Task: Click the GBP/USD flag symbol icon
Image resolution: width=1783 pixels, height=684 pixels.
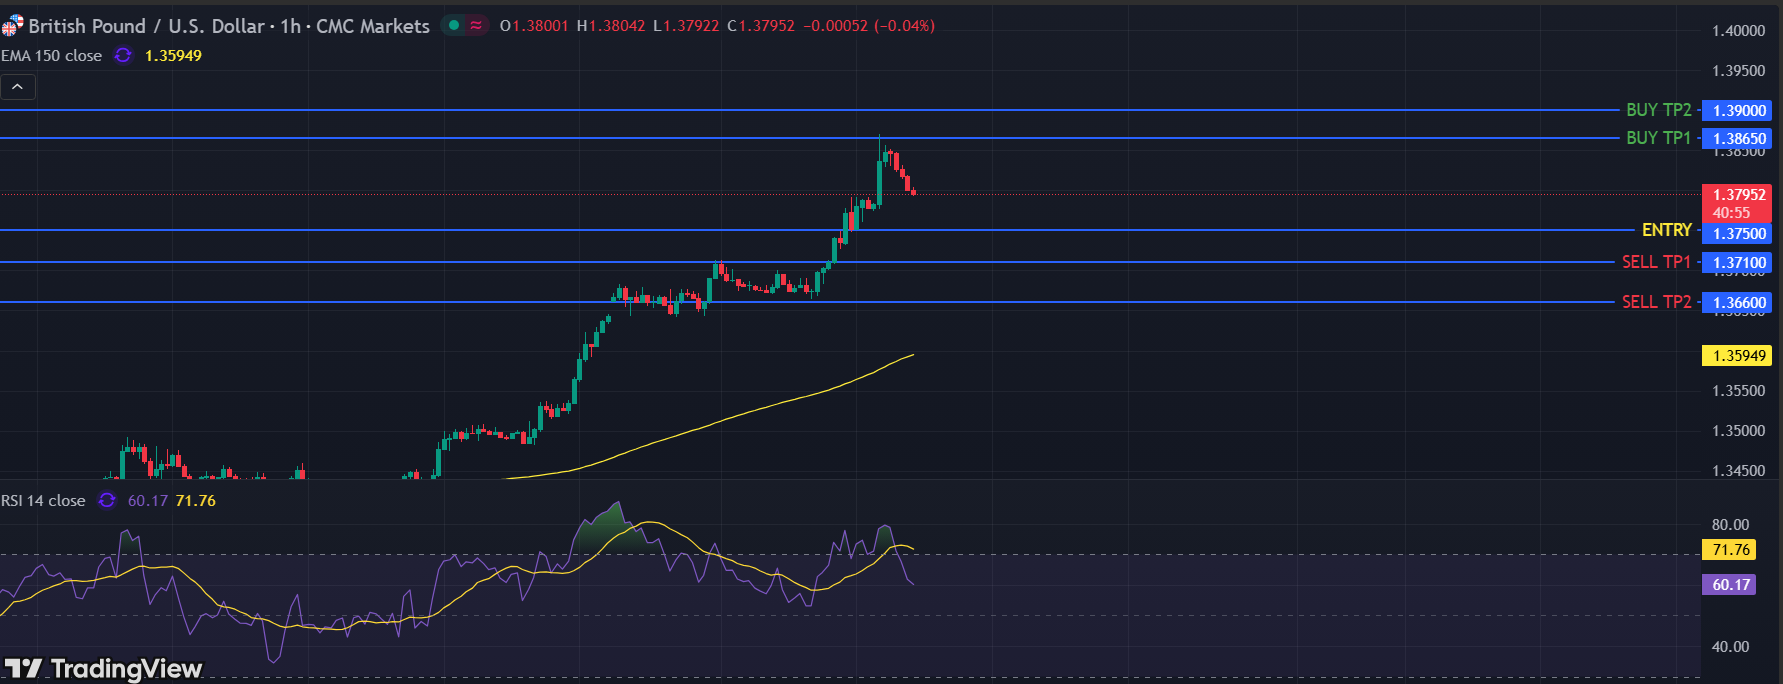Action: point(12,25)
